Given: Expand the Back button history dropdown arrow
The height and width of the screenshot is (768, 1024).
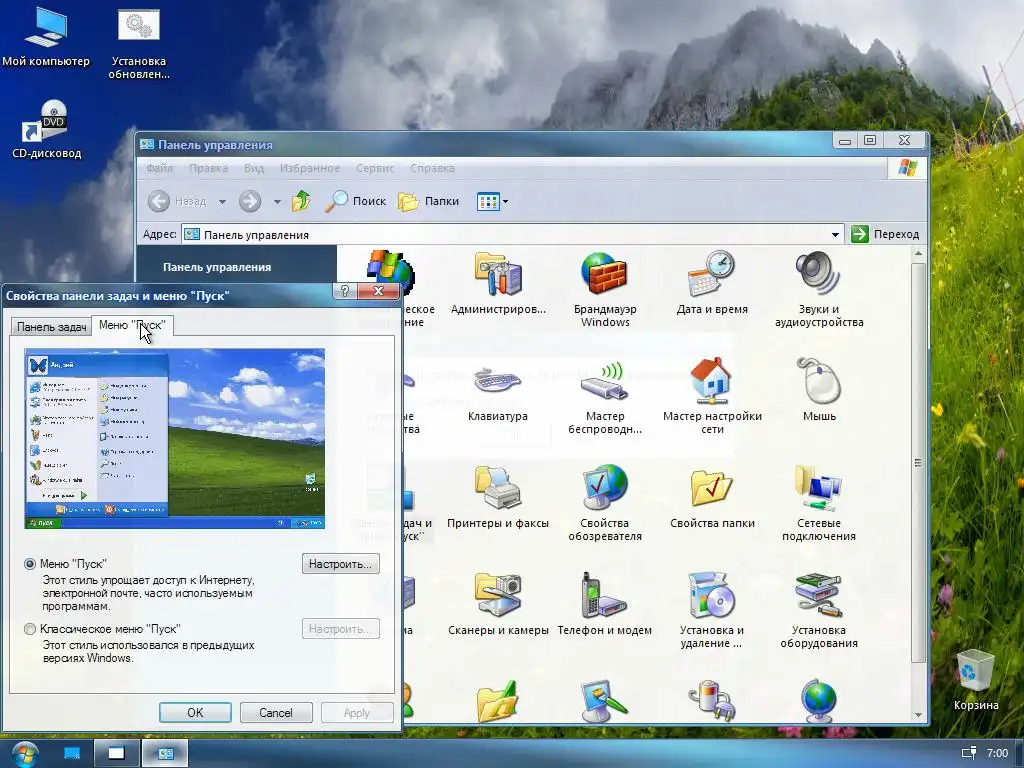Looking at the screenshot, I should point(222,202).
